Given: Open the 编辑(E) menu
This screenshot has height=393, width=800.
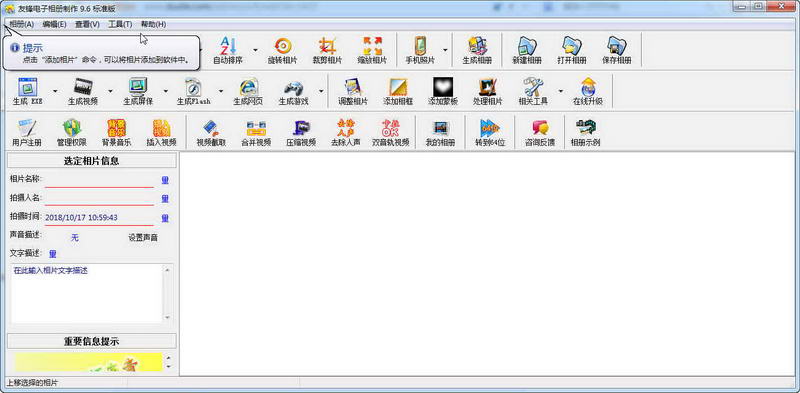Looking at the screenshot, I should [55, 24].
